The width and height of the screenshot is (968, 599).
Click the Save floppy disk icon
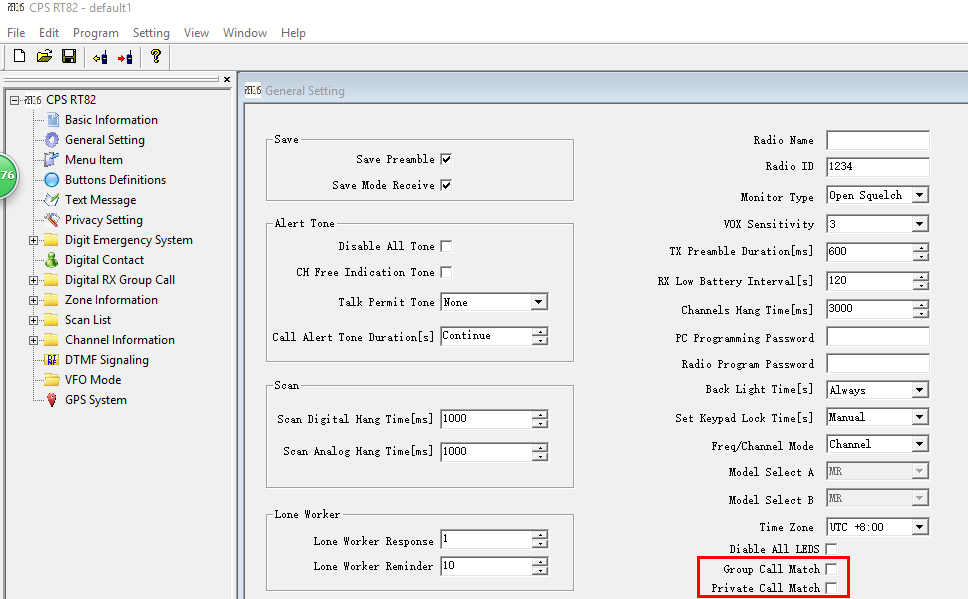click(69, 57)
